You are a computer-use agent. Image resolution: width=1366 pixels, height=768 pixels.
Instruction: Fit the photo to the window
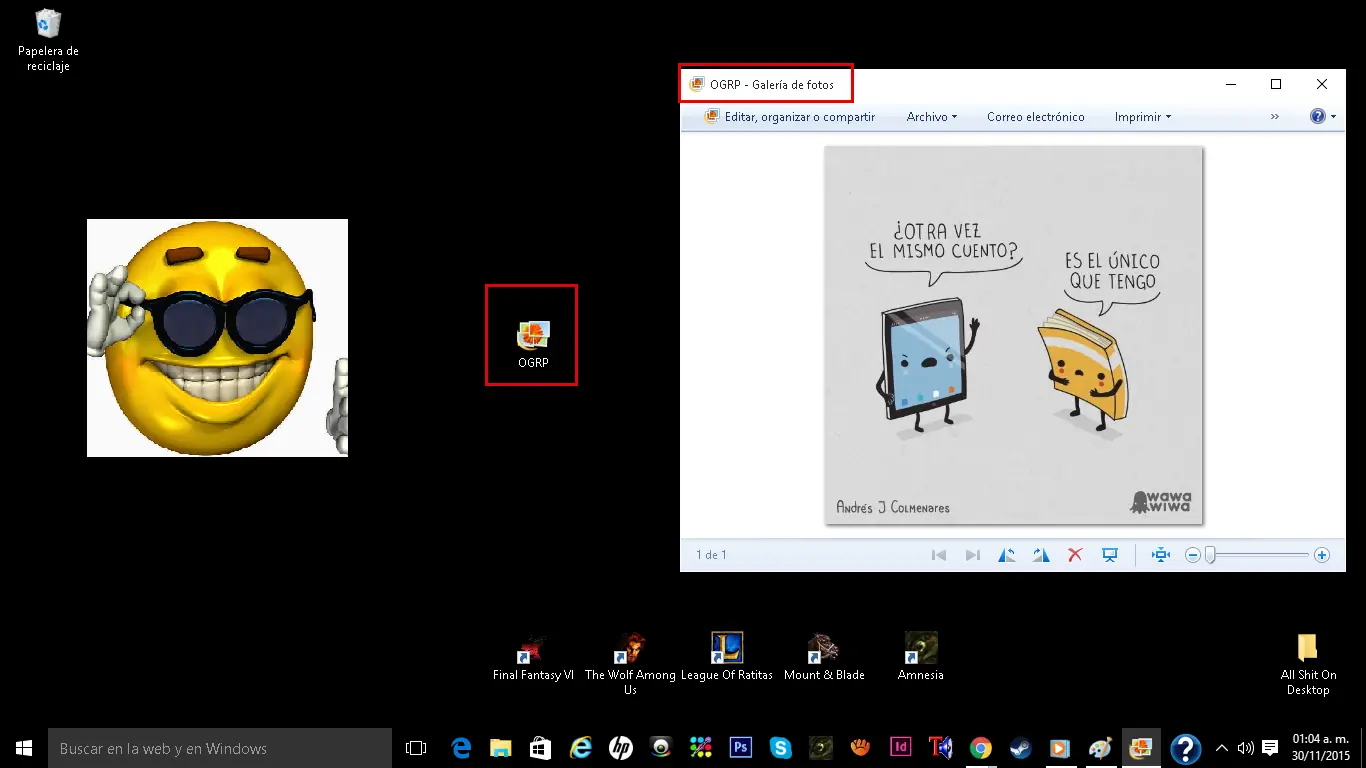1161,555
